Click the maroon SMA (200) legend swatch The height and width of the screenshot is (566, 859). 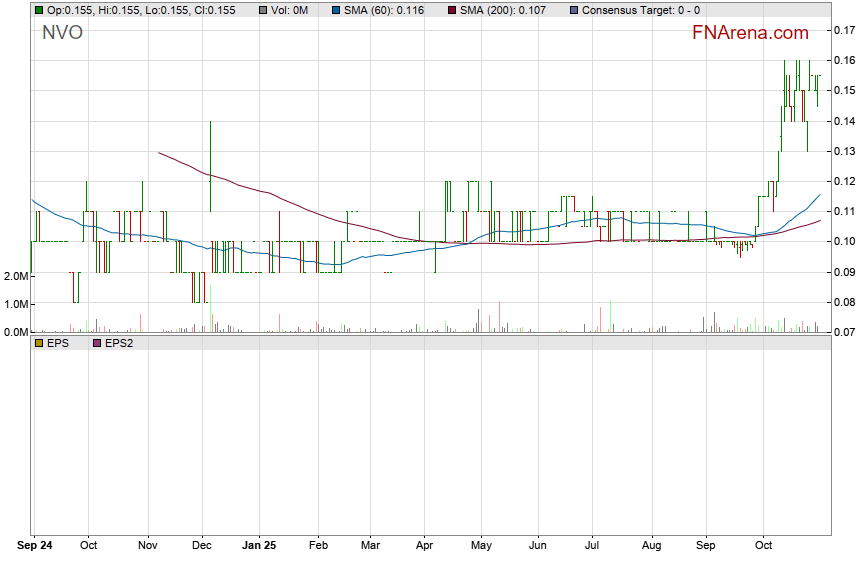451,10
